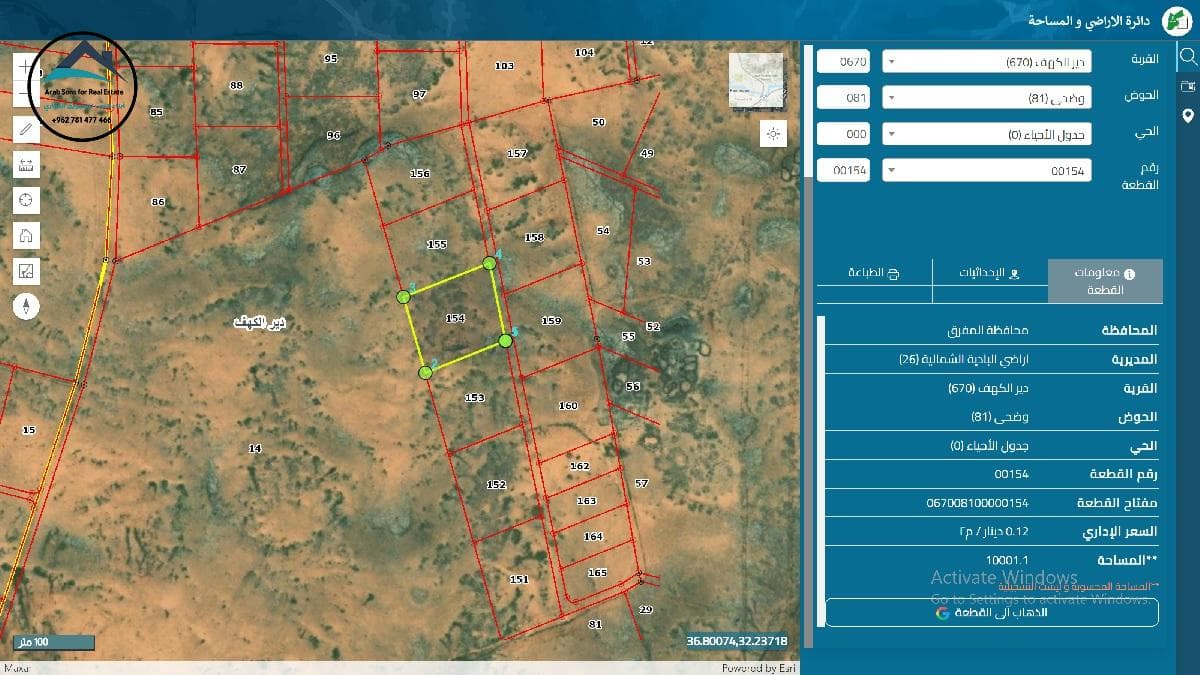
Task: Click the village code 0670 input field
Action: [x=845, y=62]
